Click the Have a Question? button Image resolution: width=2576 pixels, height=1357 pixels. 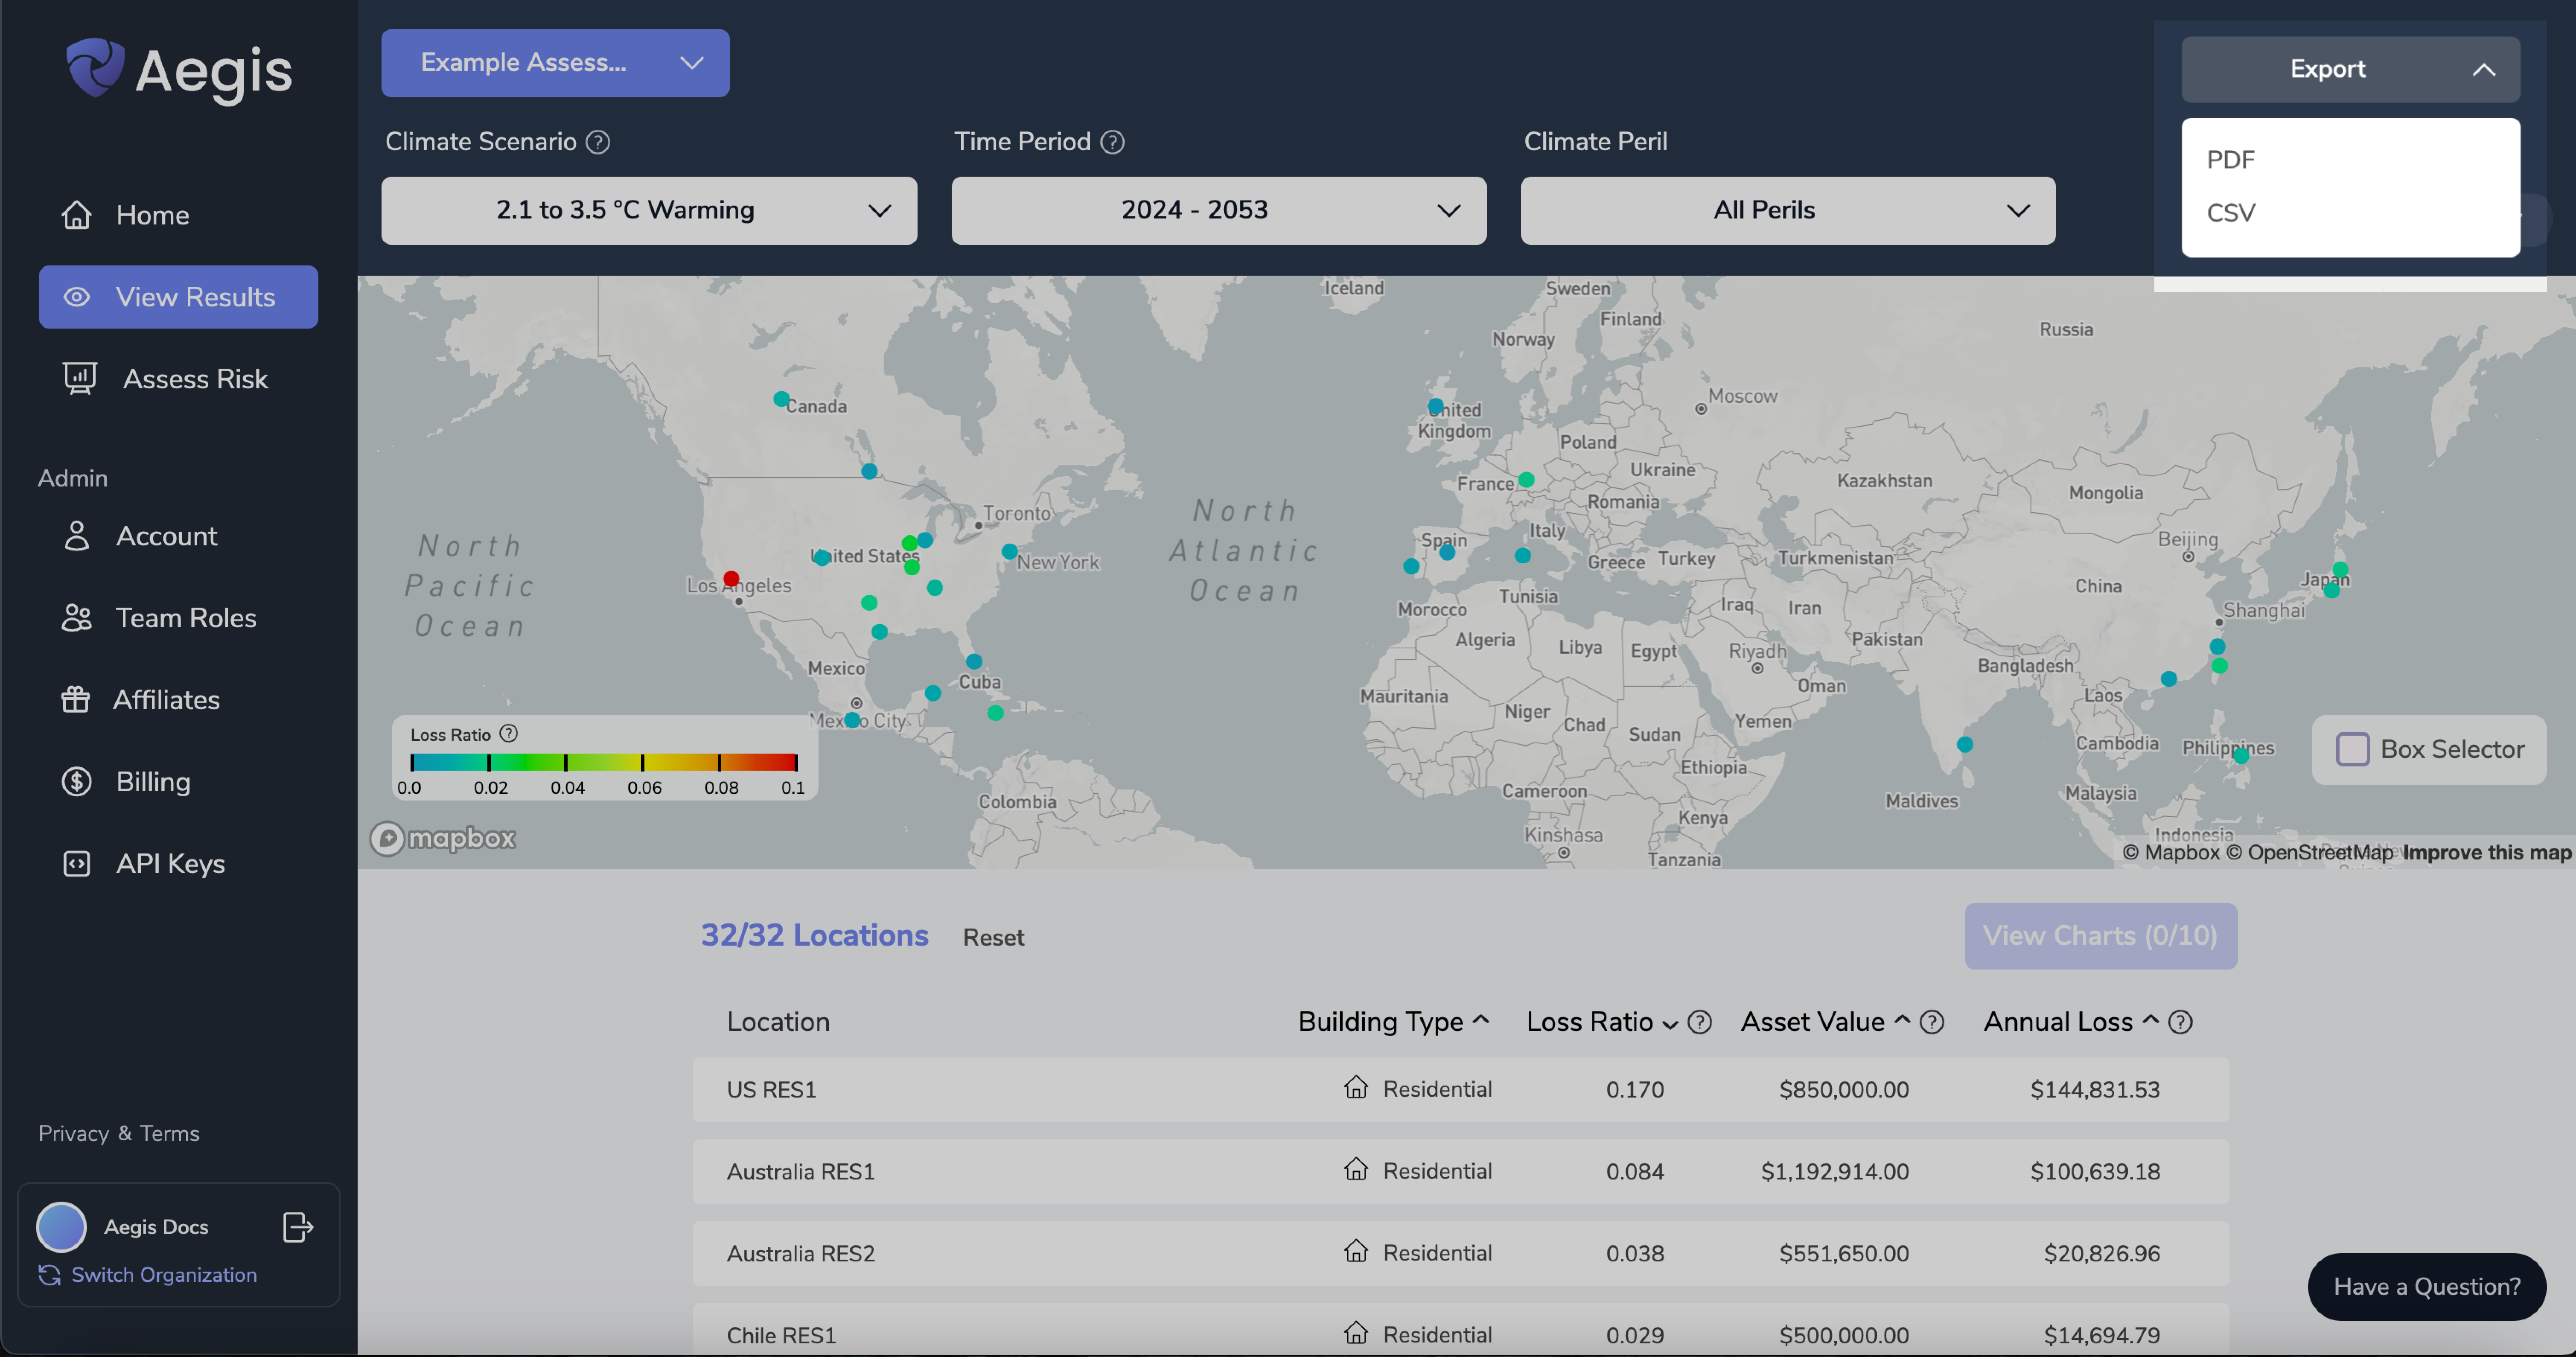pyautogui.click(x=2427, y=1287)
